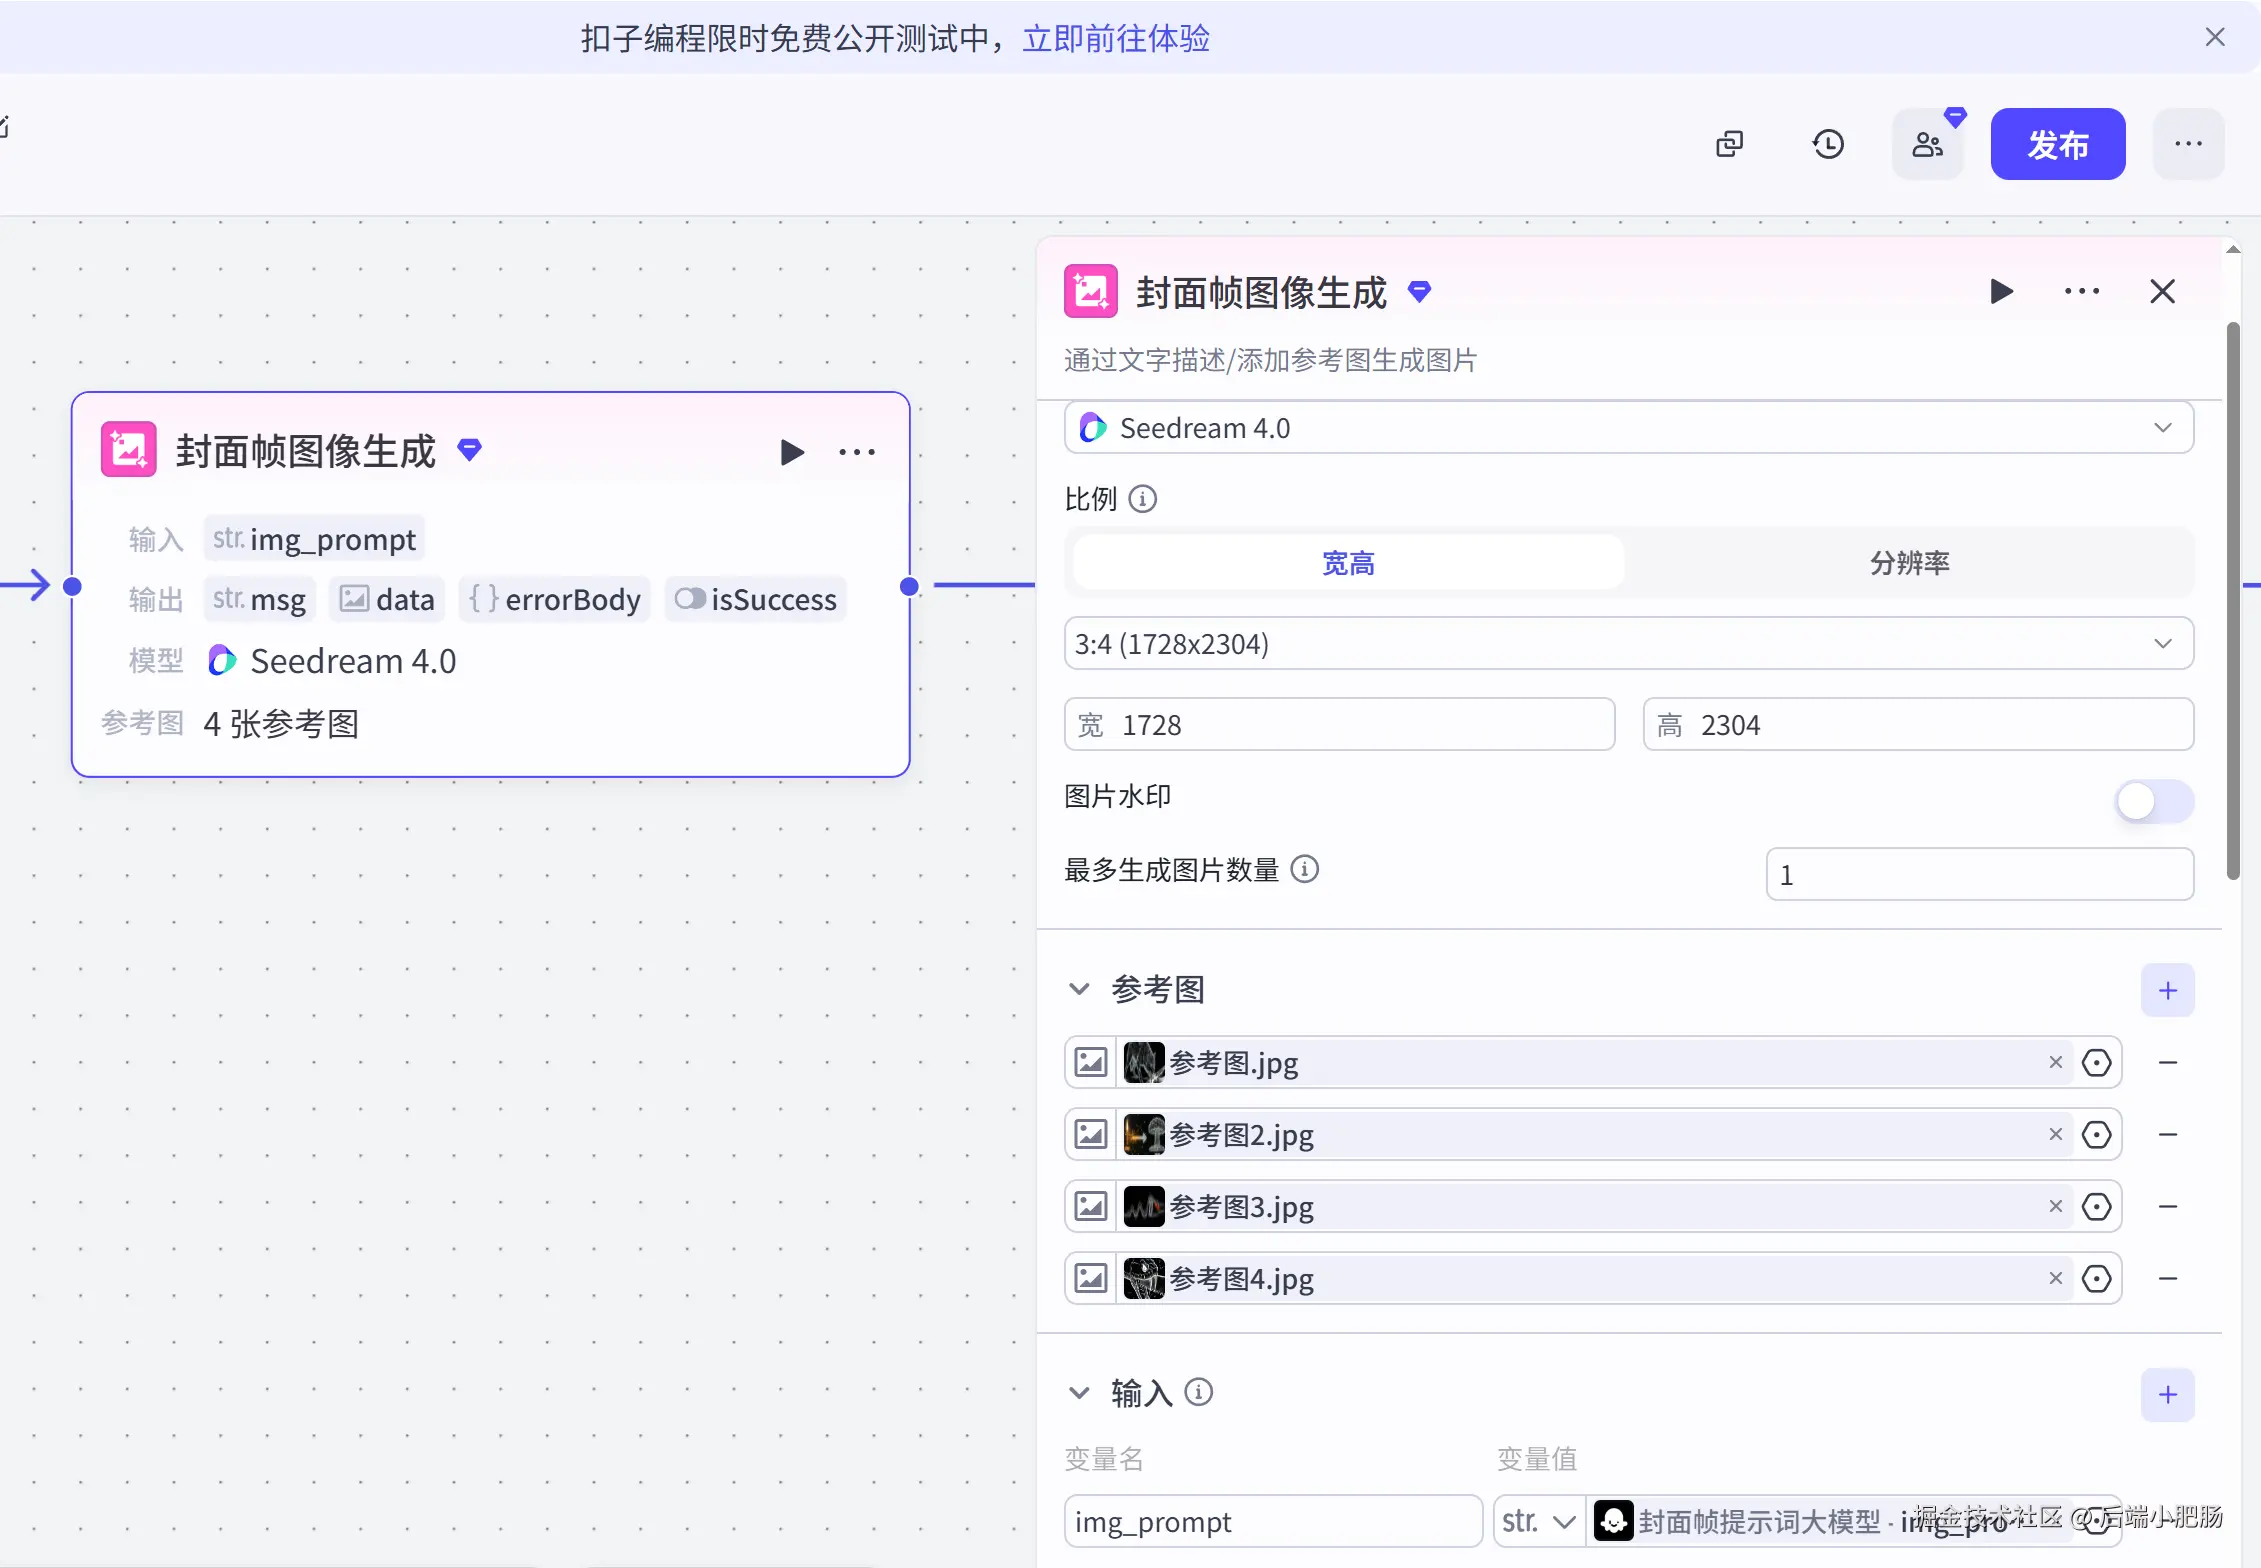This screenshot has height=1568, width=2261.
Task: Open the version history clock icon
Action: 1828,144
